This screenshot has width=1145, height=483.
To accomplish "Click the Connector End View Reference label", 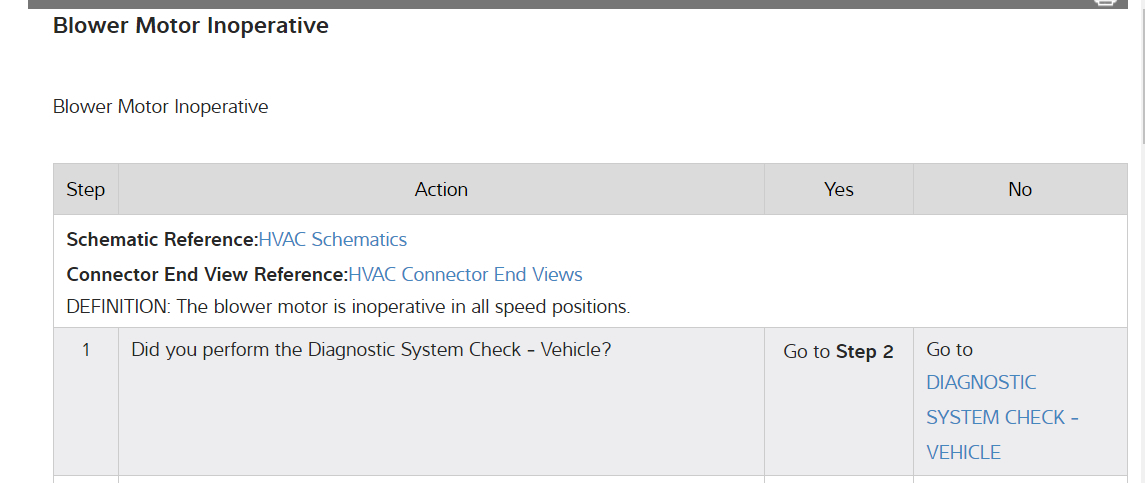I will point(206,275).
